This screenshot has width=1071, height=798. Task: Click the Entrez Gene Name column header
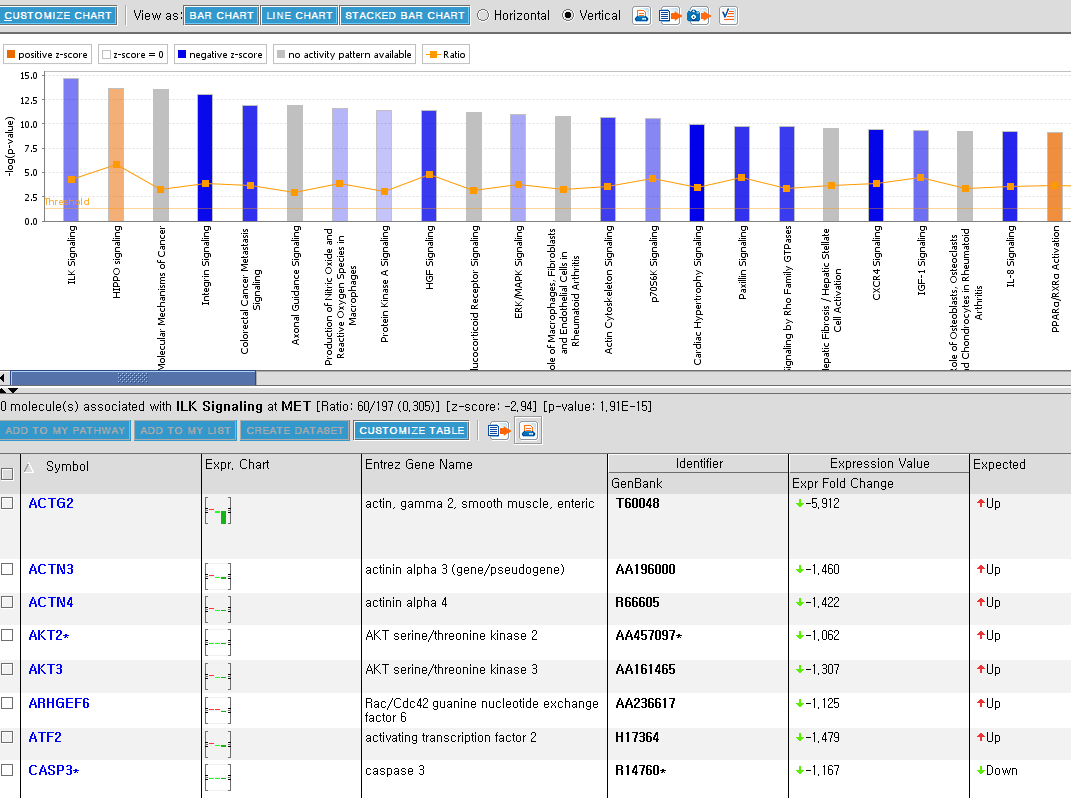point(419,465)
